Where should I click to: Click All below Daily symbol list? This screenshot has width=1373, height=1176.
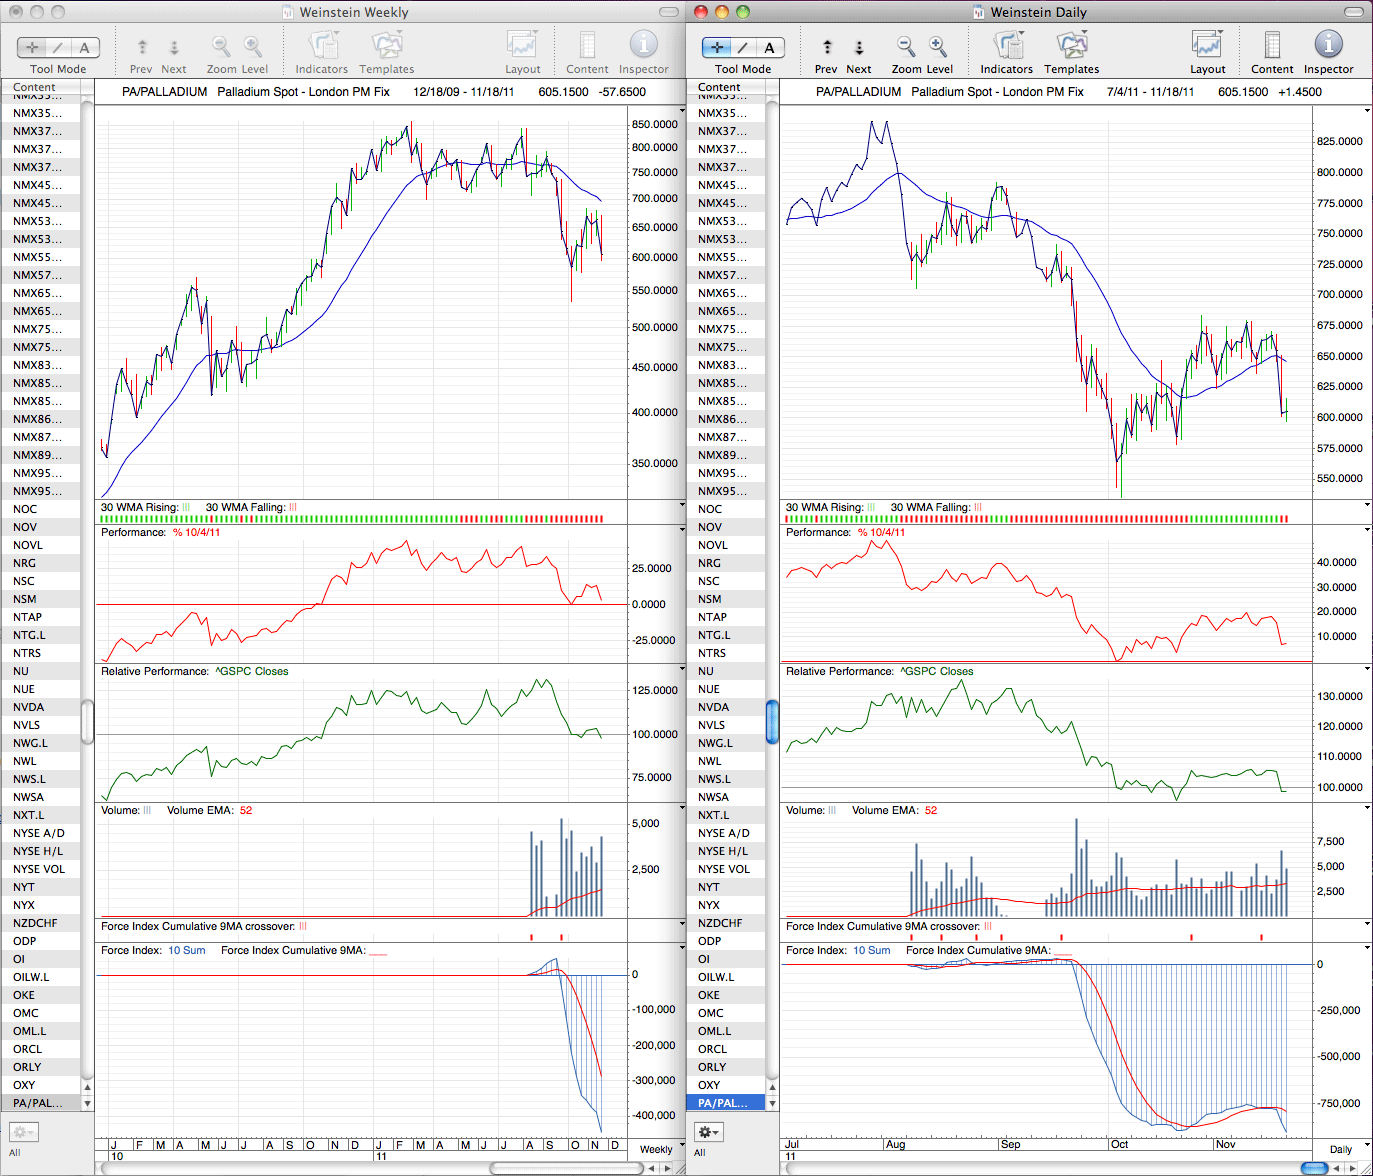(700, 1152)
